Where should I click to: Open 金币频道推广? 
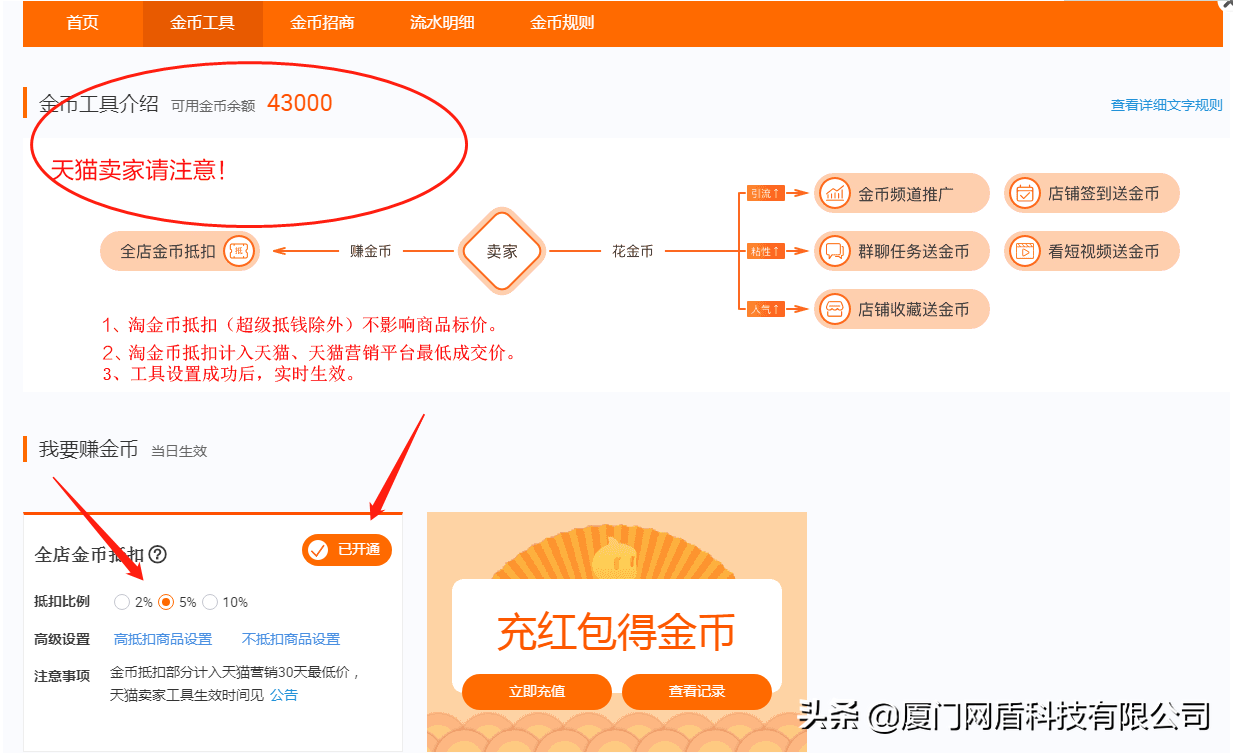(x=902, y=193)
